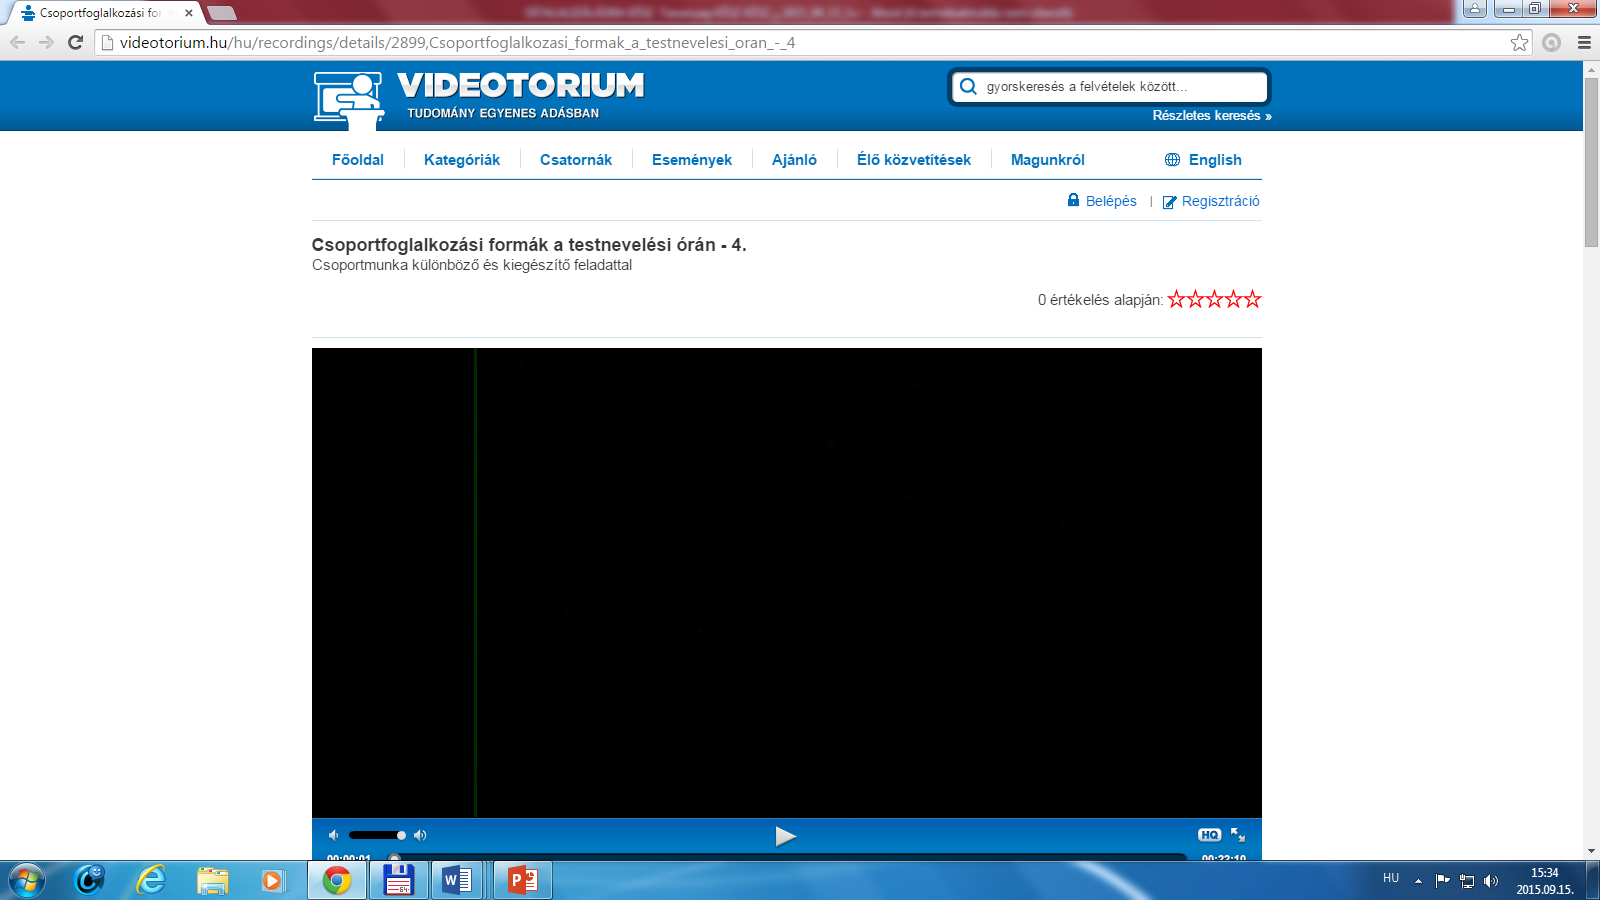Open the Chrome hamburger menu

point(1584,42)
